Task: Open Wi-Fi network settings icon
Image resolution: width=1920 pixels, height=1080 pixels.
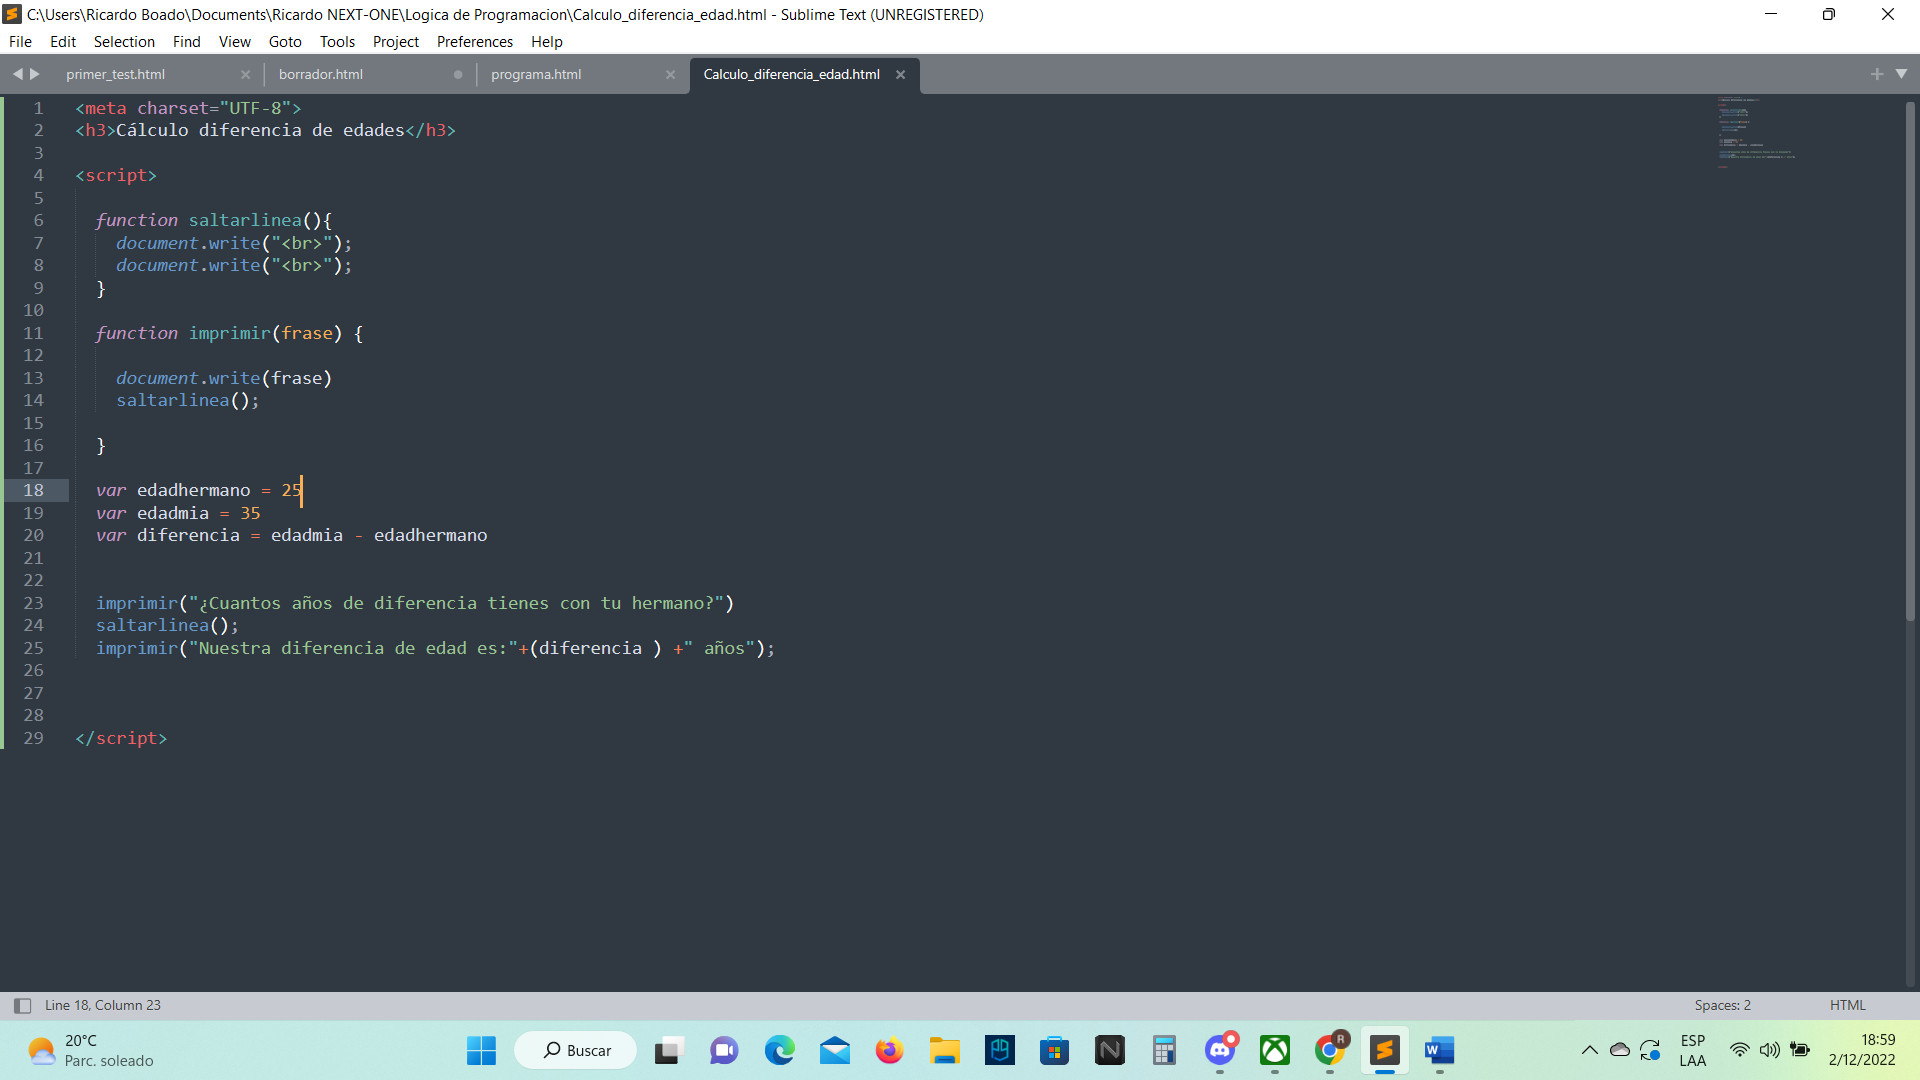Action: click(1740, 1050)
